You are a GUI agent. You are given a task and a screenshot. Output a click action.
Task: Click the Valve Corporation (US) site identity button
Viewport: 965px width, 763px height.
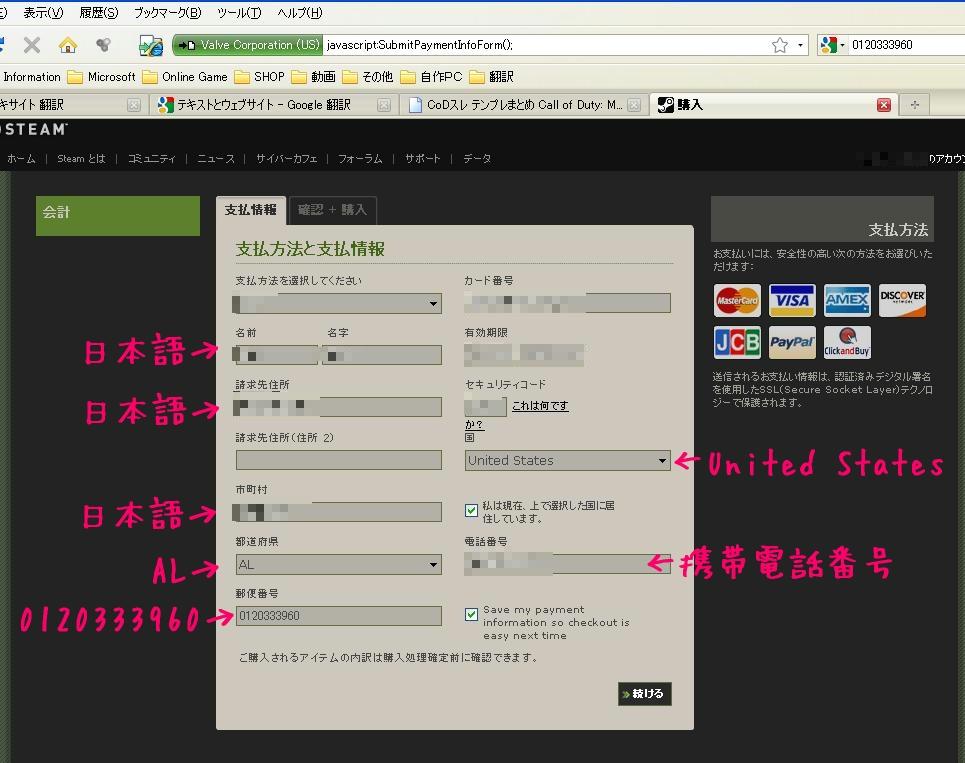point(248,45)
